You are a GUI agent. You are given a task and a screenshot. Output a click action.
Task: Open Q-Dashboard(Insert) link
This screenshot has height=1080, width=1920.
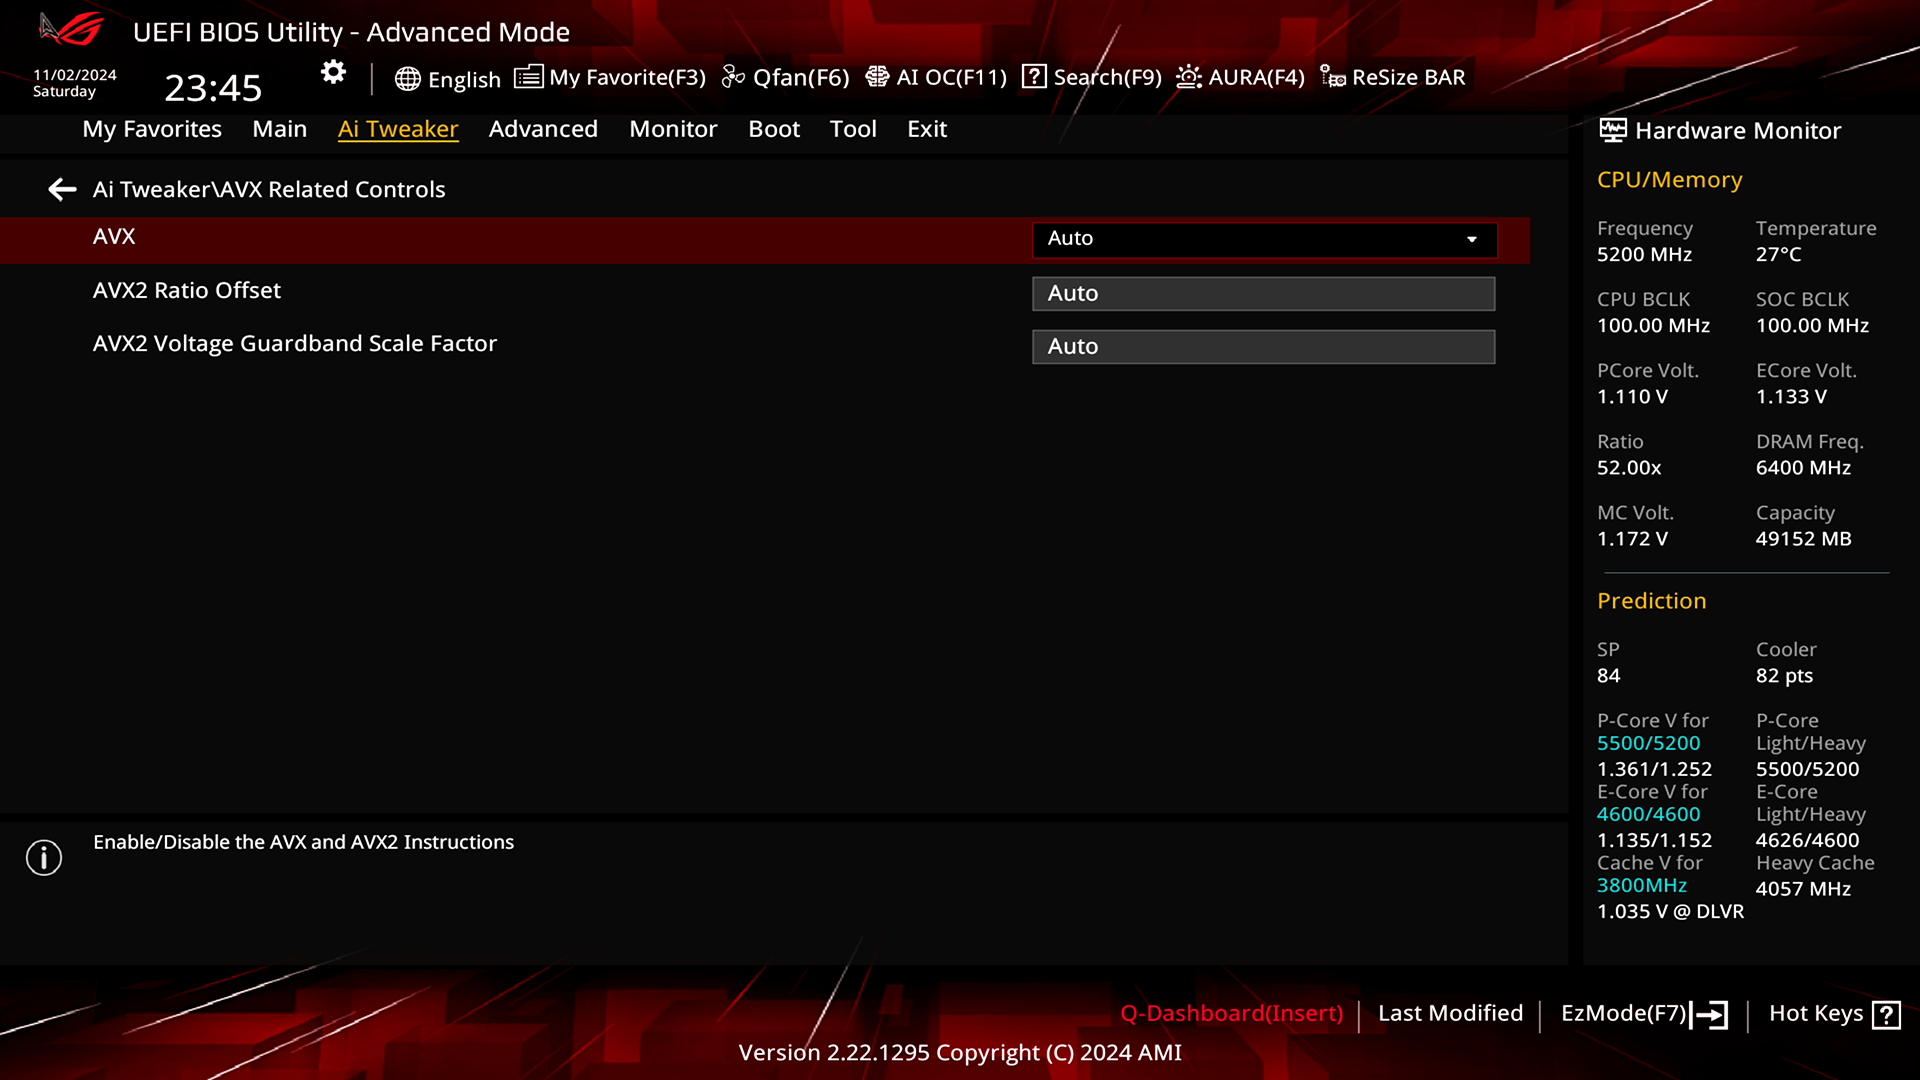1231,1013
